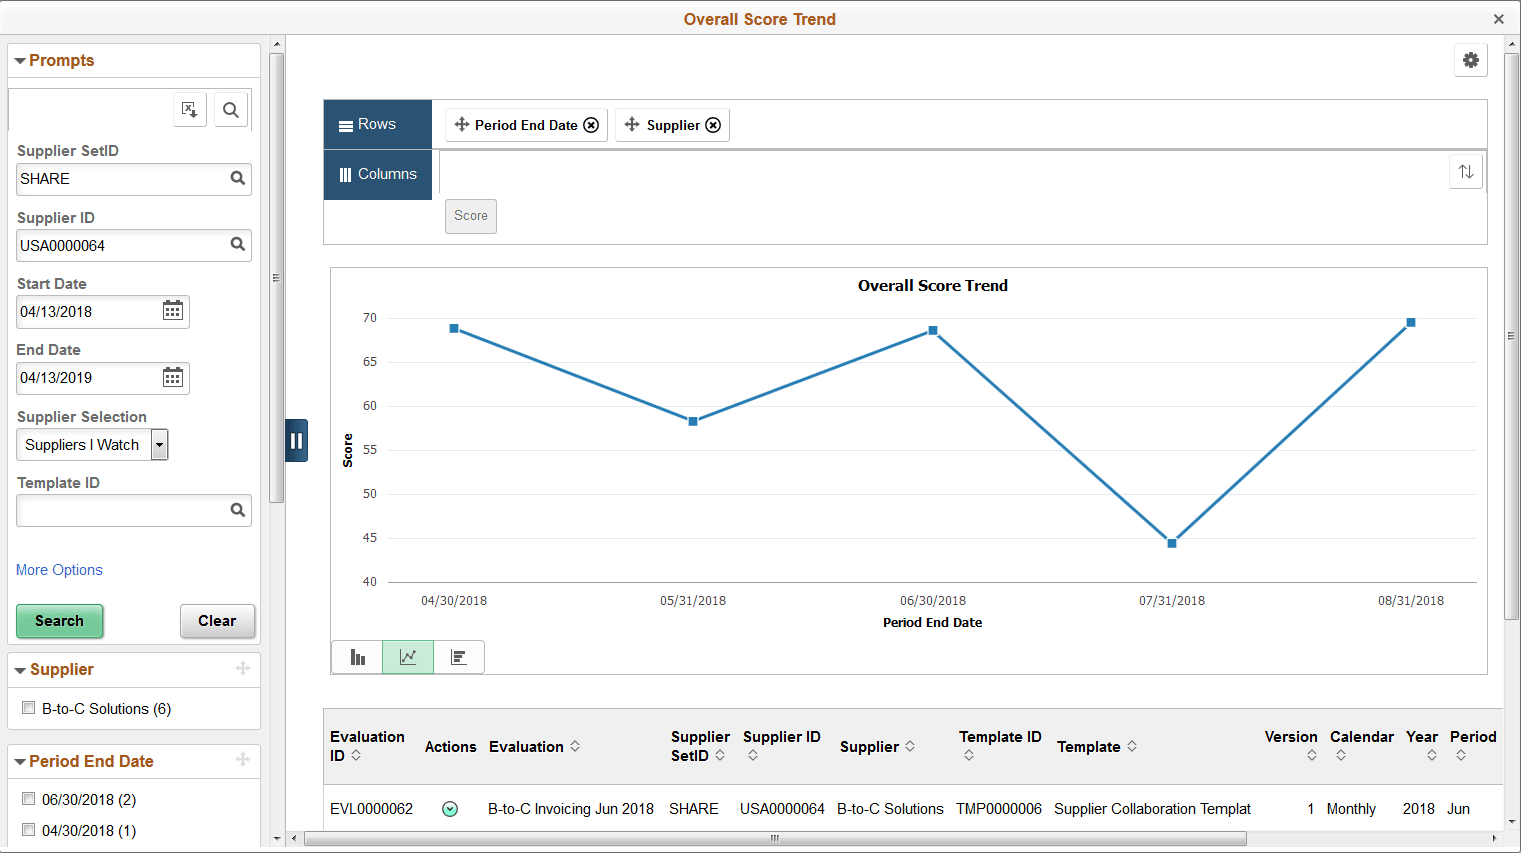Click the sort icon near Columns row

1466,172
